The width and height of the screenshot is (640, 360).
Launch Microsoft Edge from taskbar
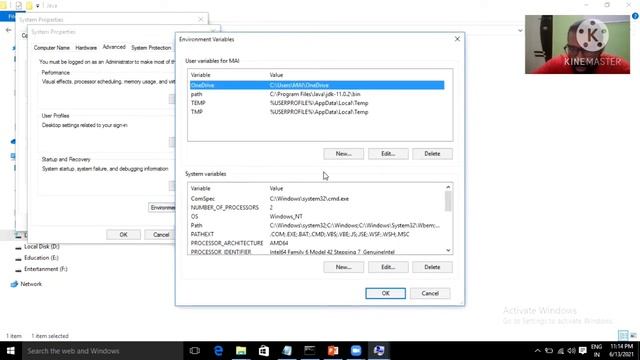click(x=218, y=351)
